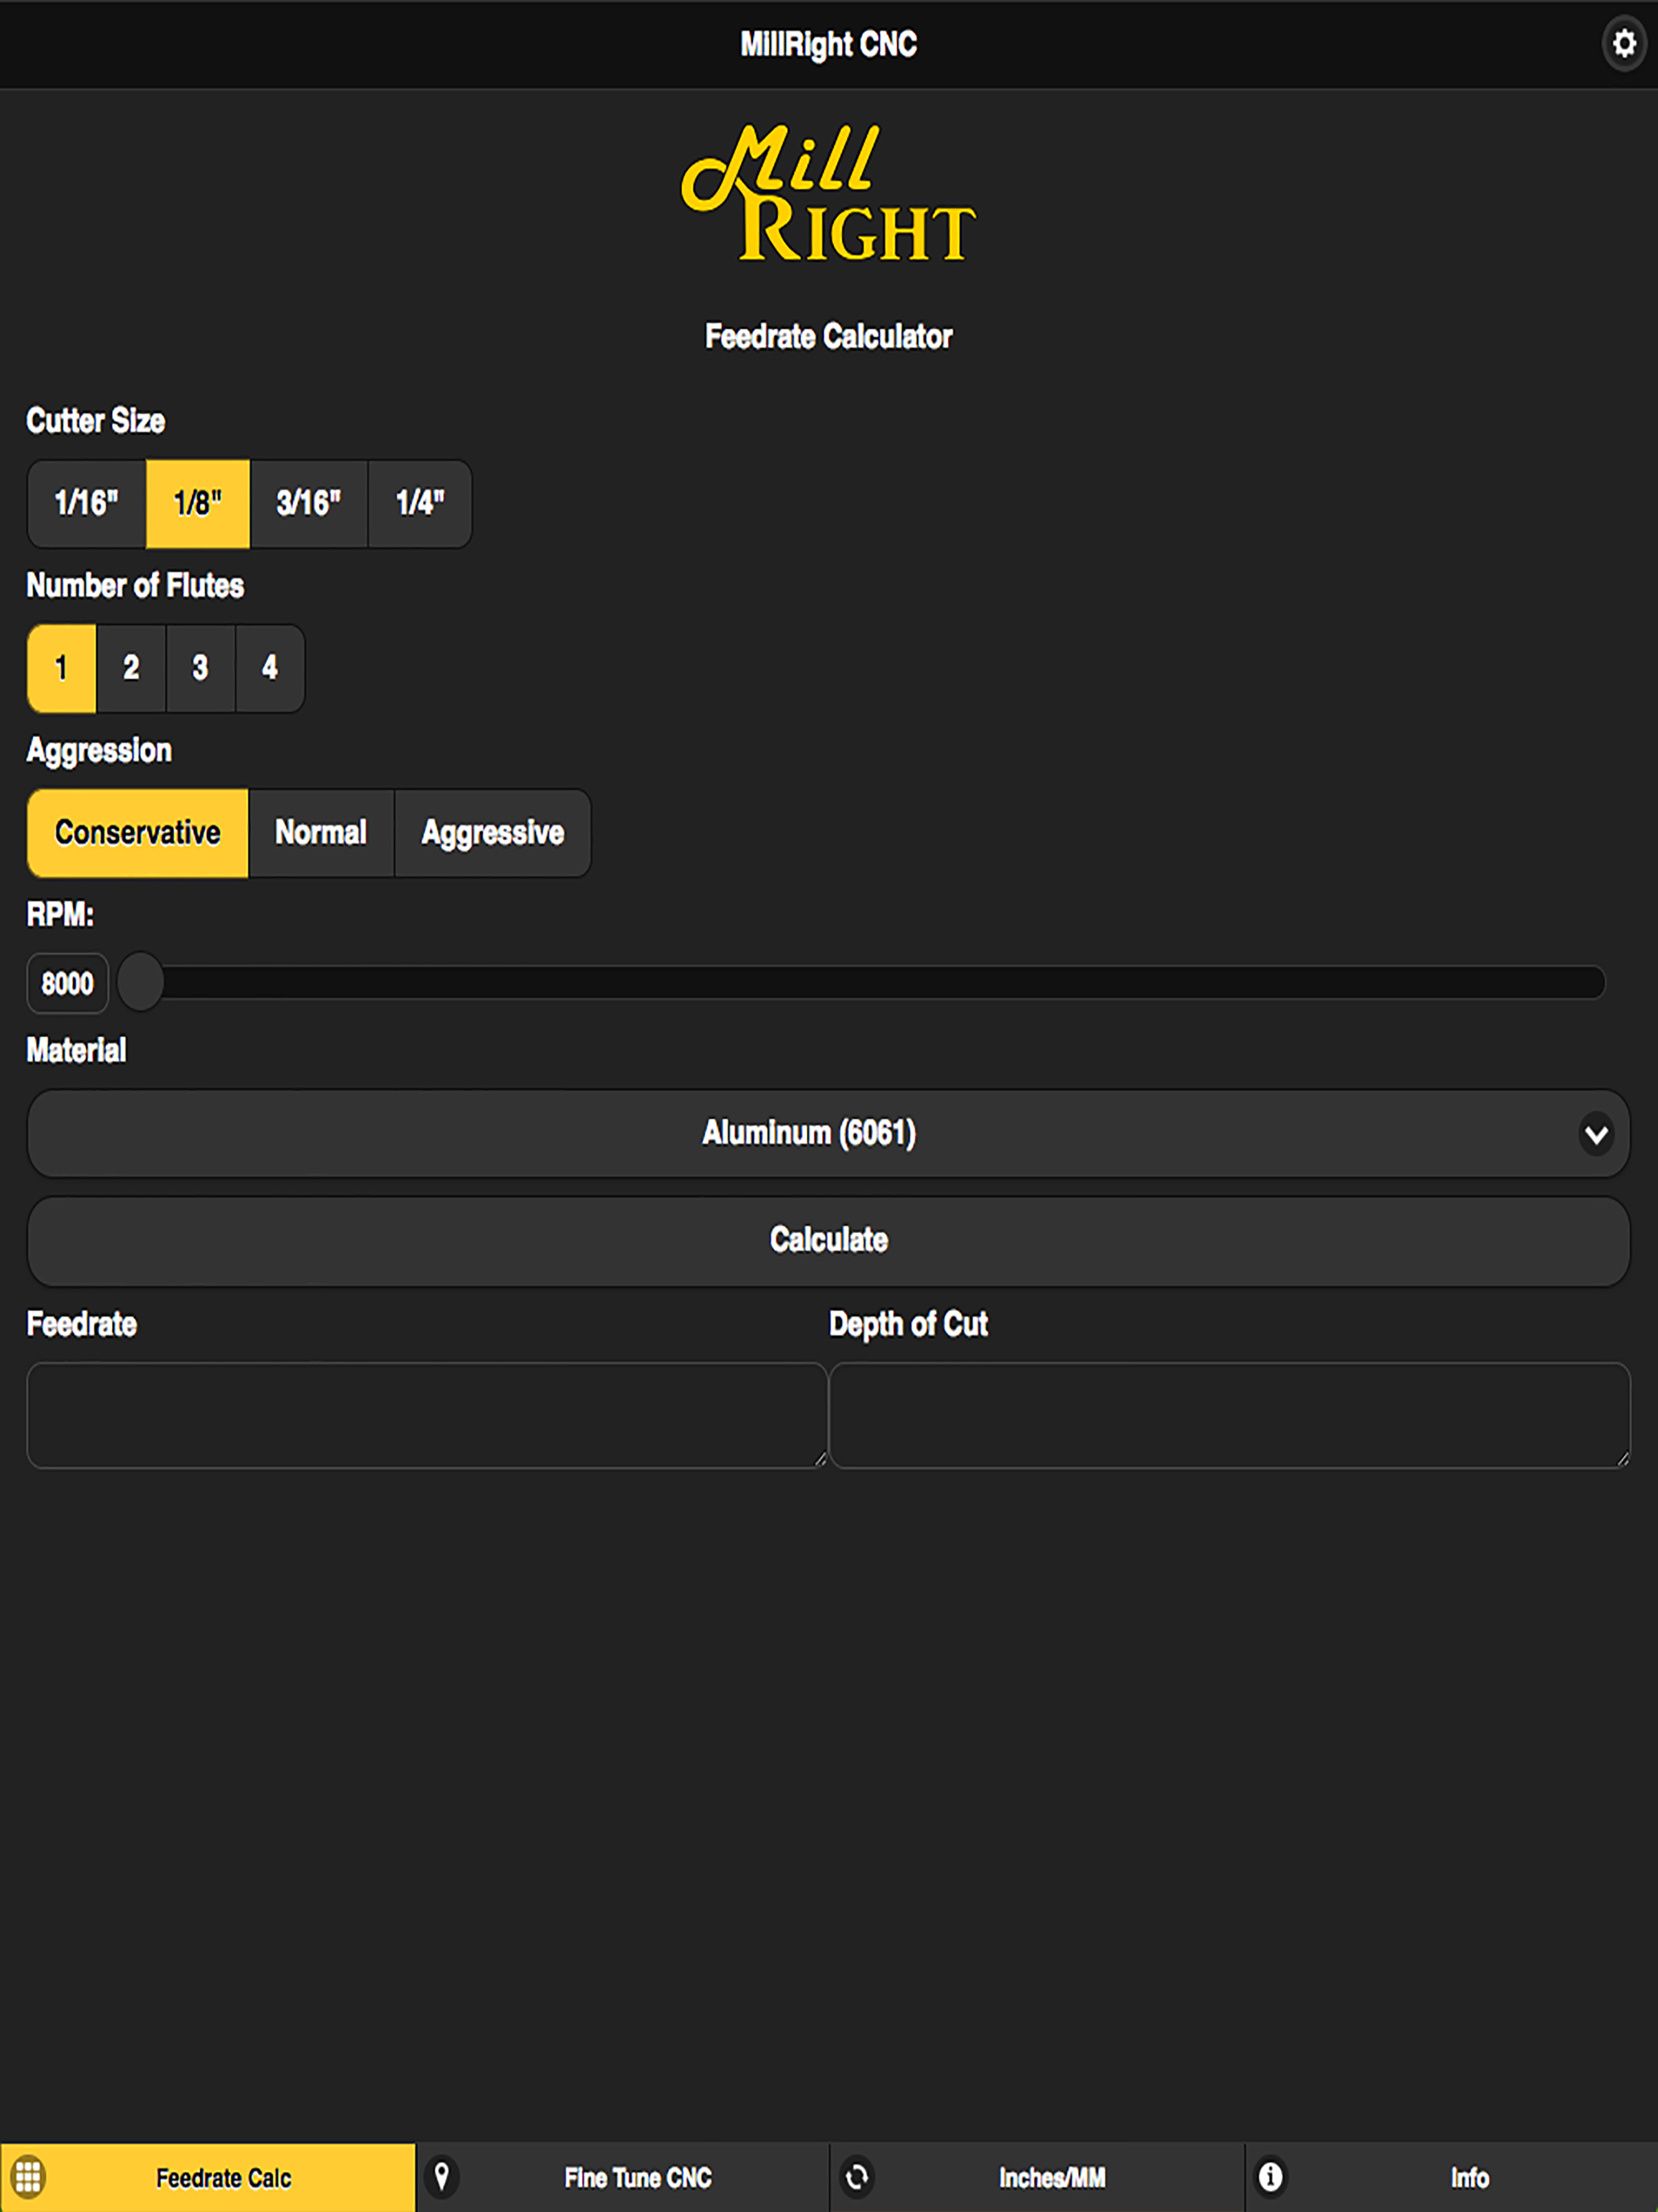Tap the grid icon beside Feedrate Calc
The height and width of the screenshot is (2212, 1658).
tap(28, 2176)
